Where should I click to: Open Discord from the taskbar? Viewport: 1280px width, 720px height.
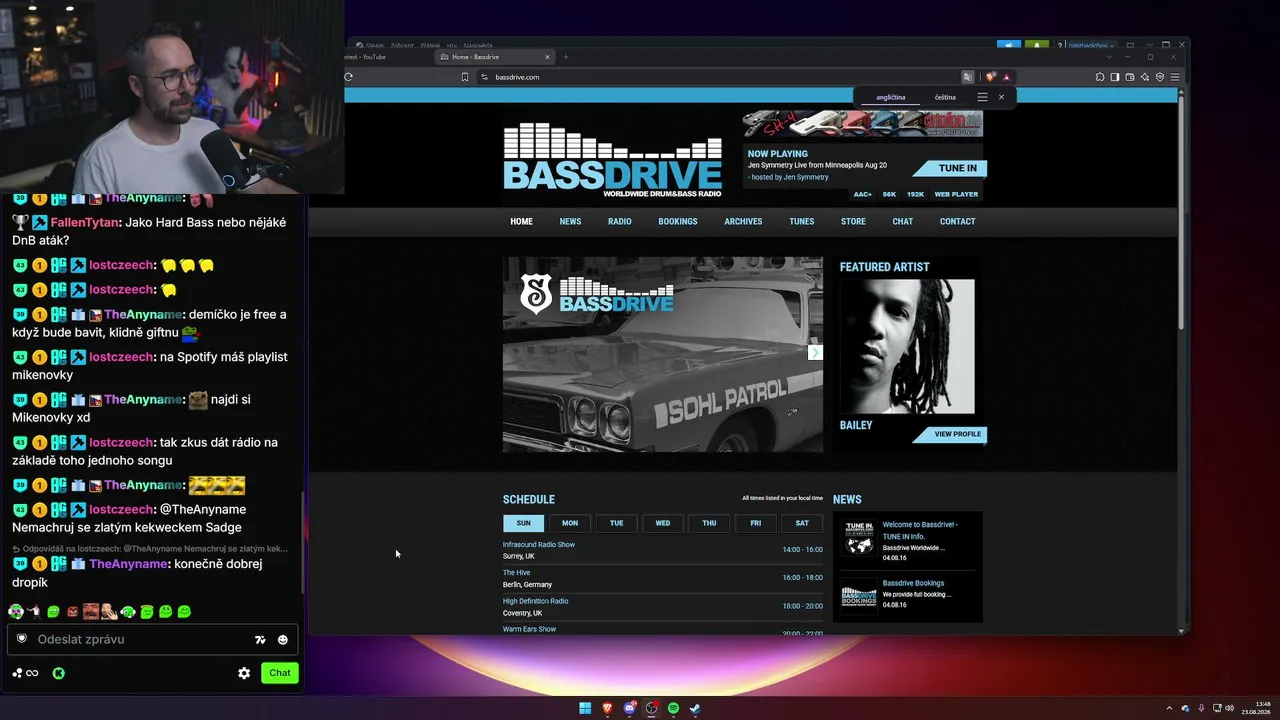[x=629, y=708]
